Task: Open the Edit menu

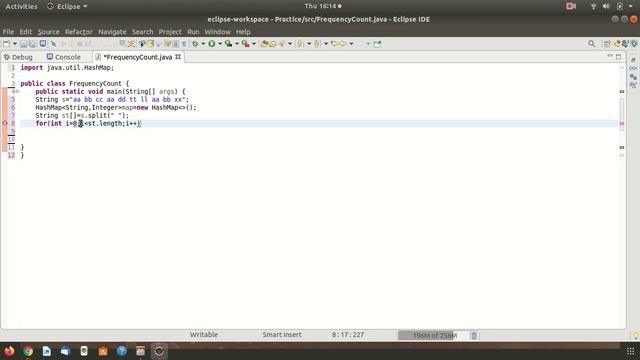Action: 25,32
